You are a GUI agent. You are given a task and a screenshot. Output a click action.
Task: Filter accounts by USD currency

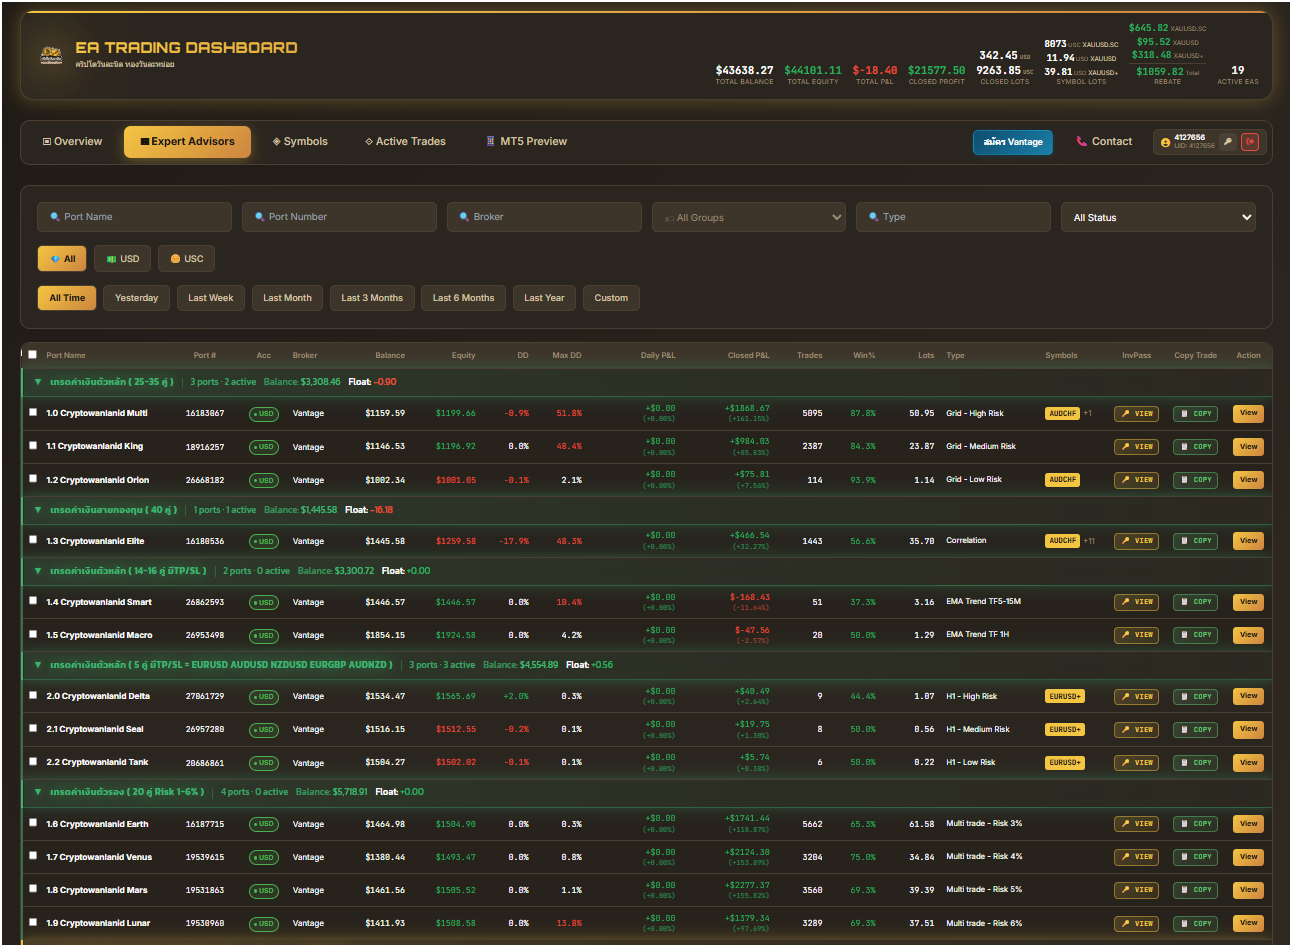(x=123, y=259)
